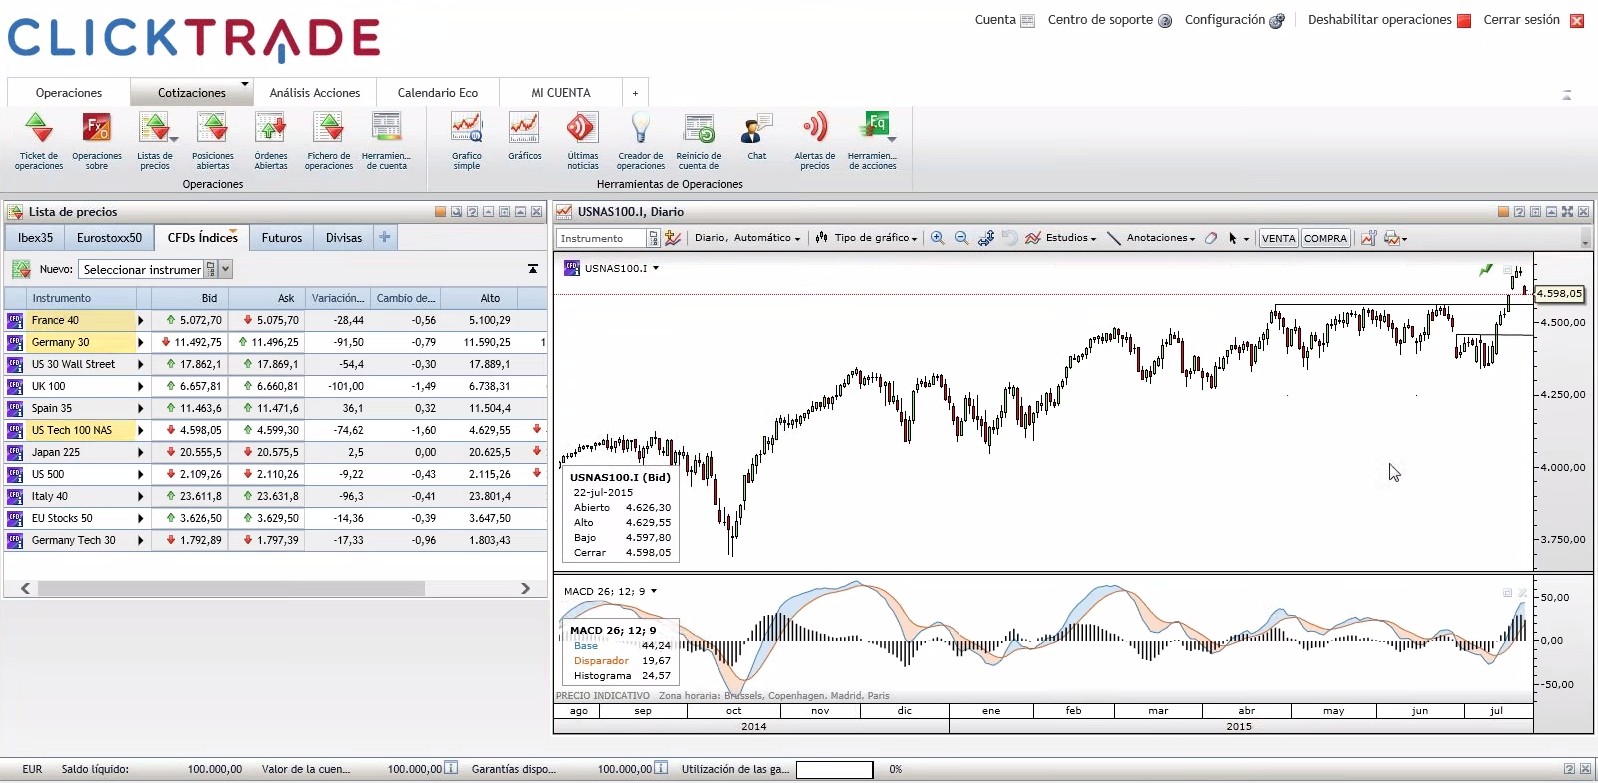Add new main tab with plus
Image resolution: width=1598 pixels, height=783 pixels.
point(635,93)
